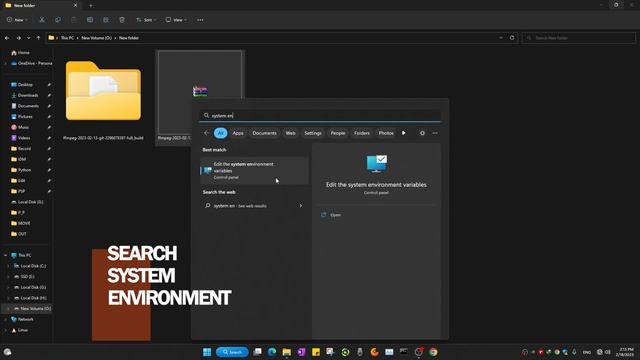Click the search text field containing 'system en'
The image size is (640, 360).
(x=320, y=116)
